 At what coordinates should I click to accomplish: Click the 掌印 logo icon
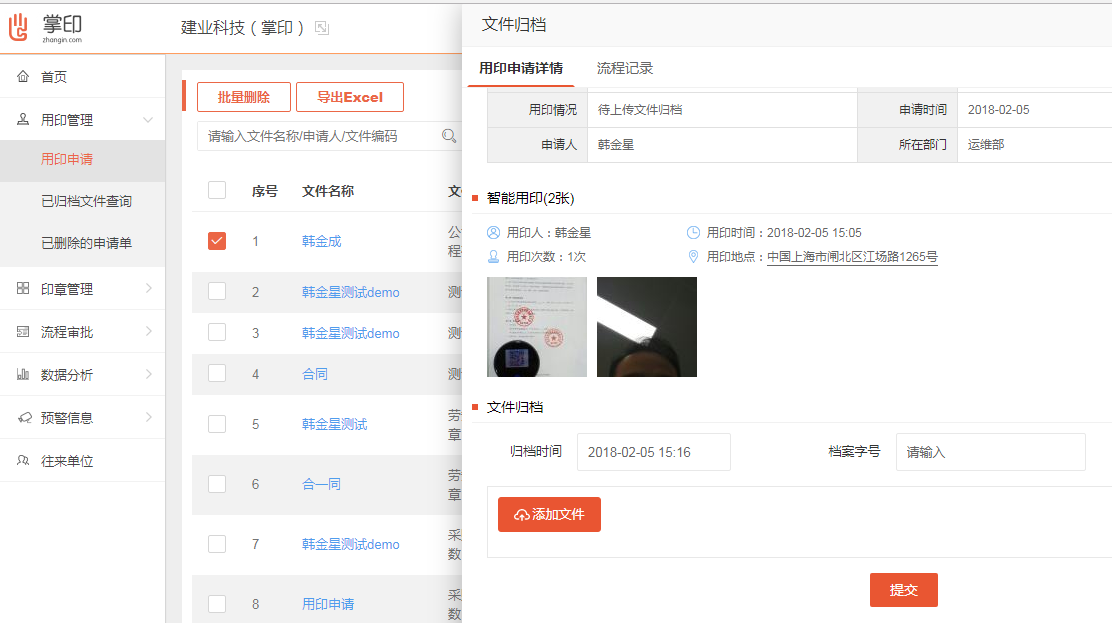tap(19, 27)
